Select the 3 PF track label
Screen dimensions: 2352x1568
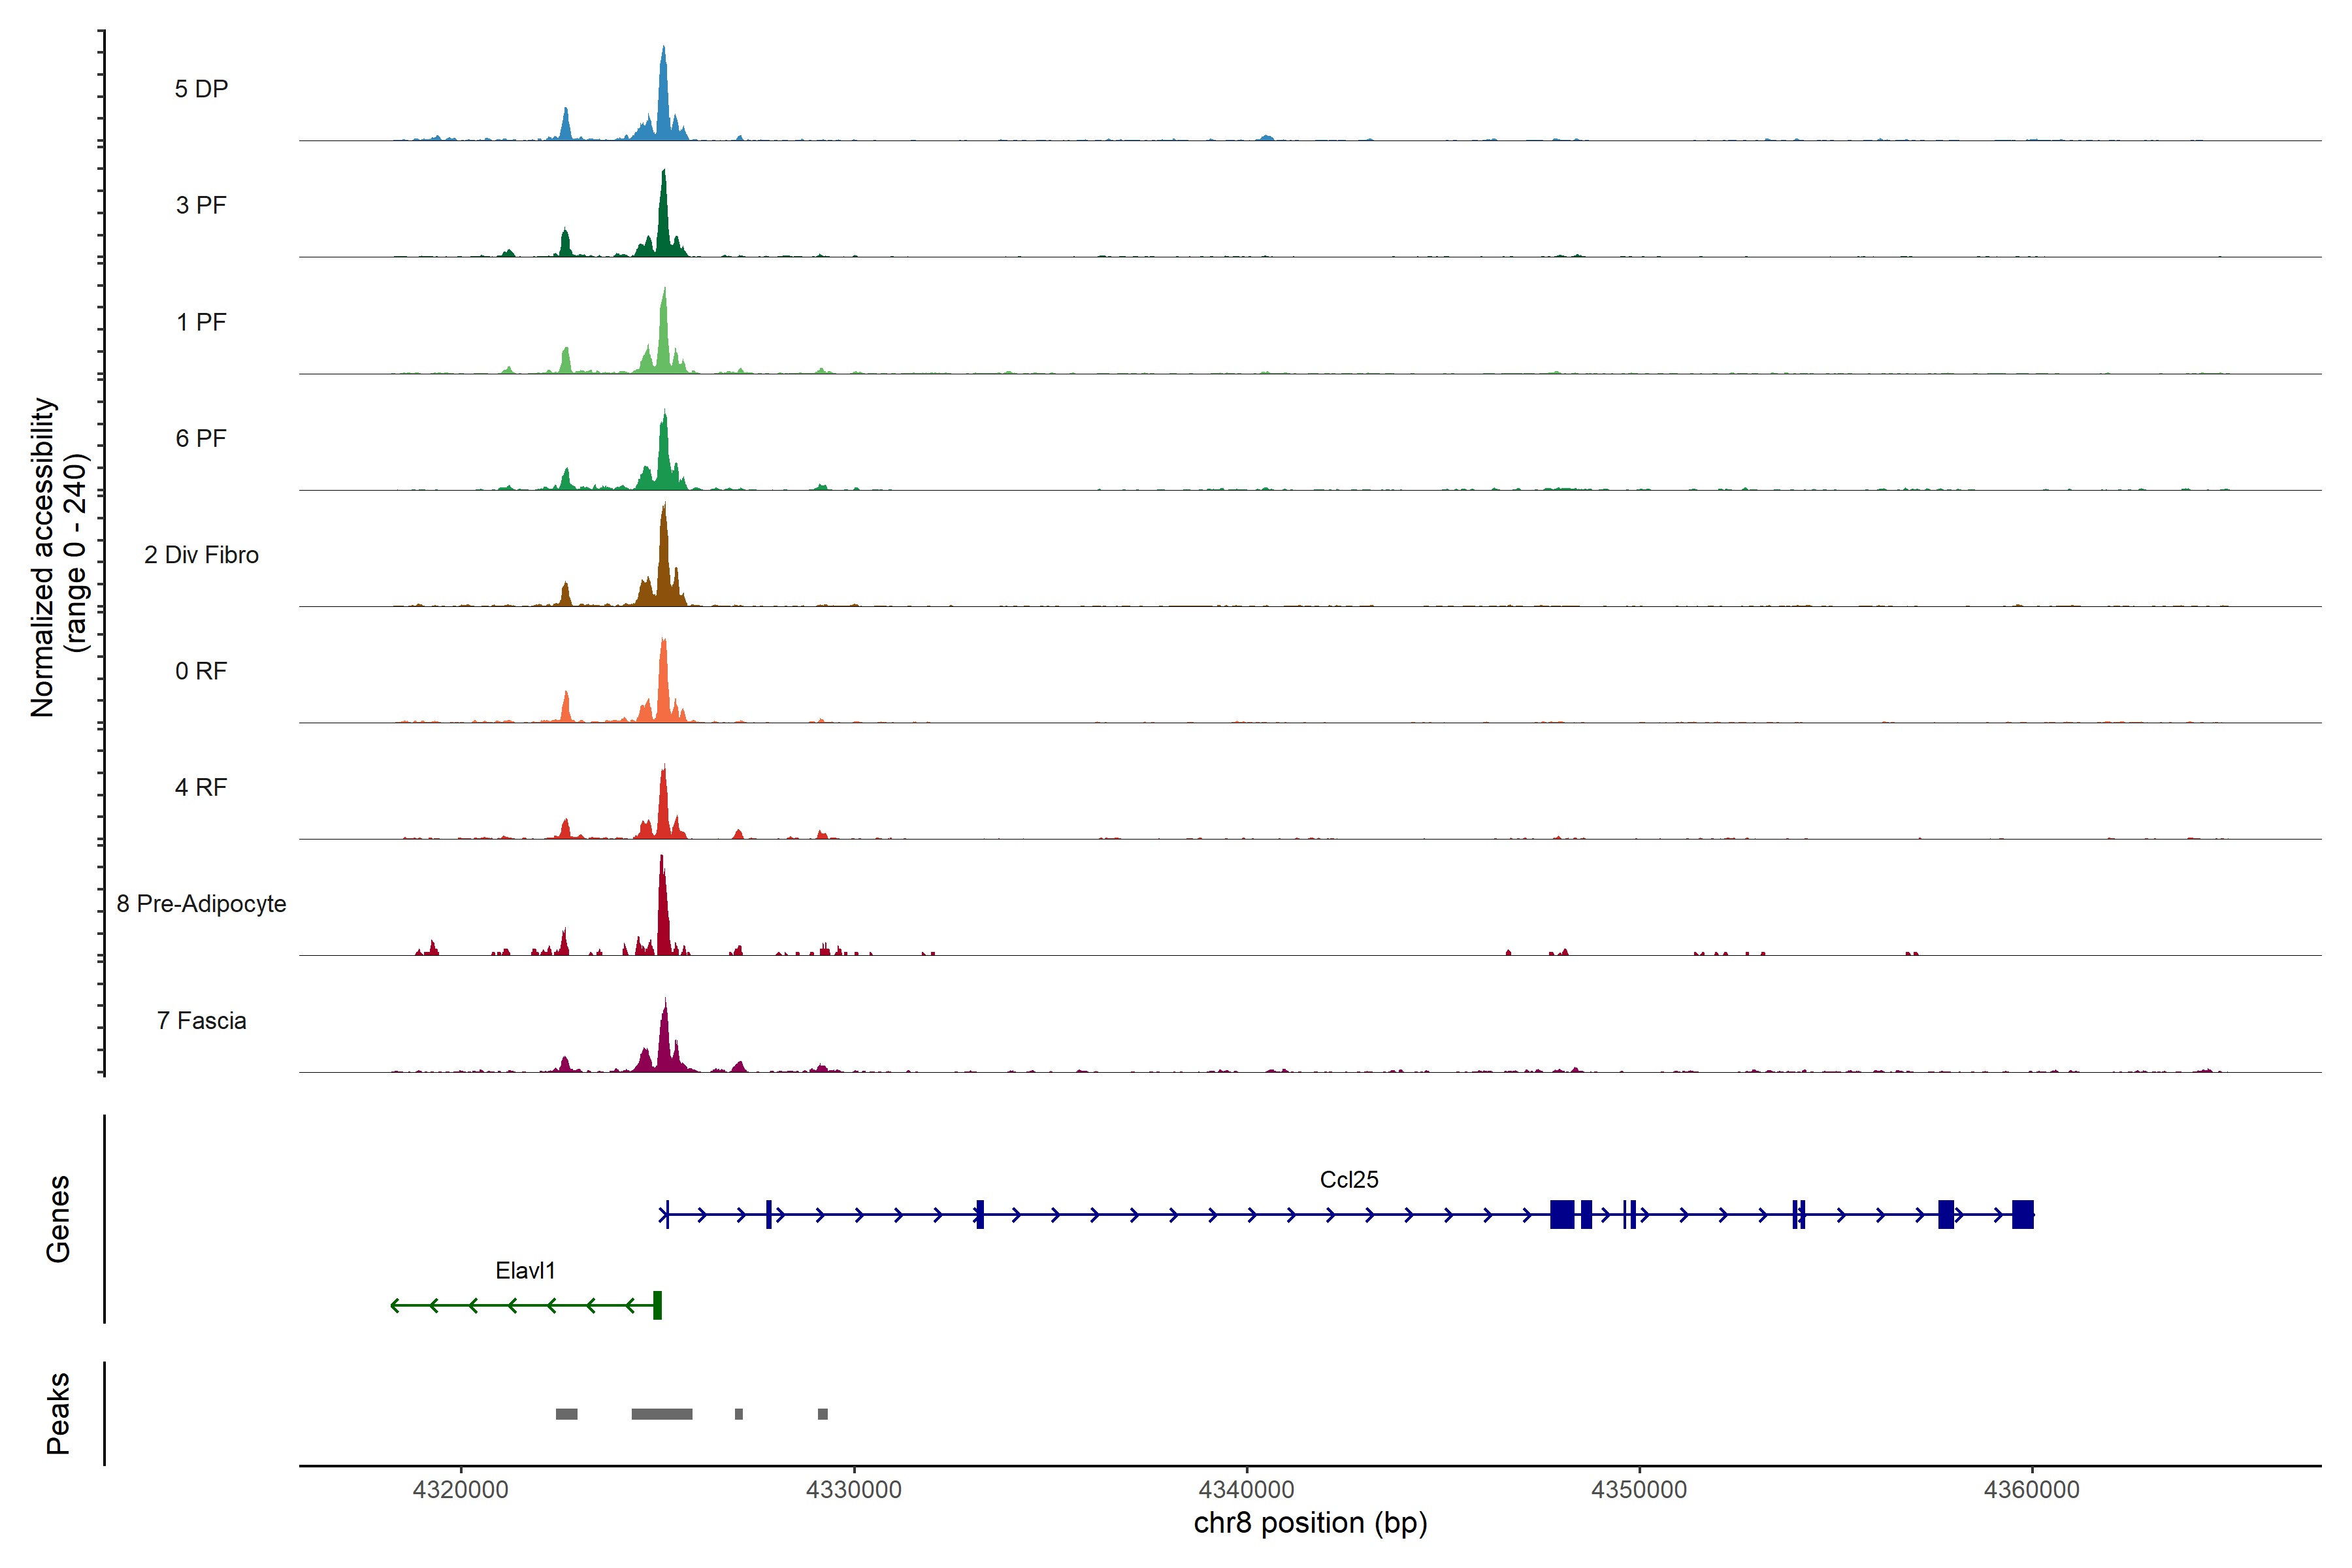click(201, 205)
